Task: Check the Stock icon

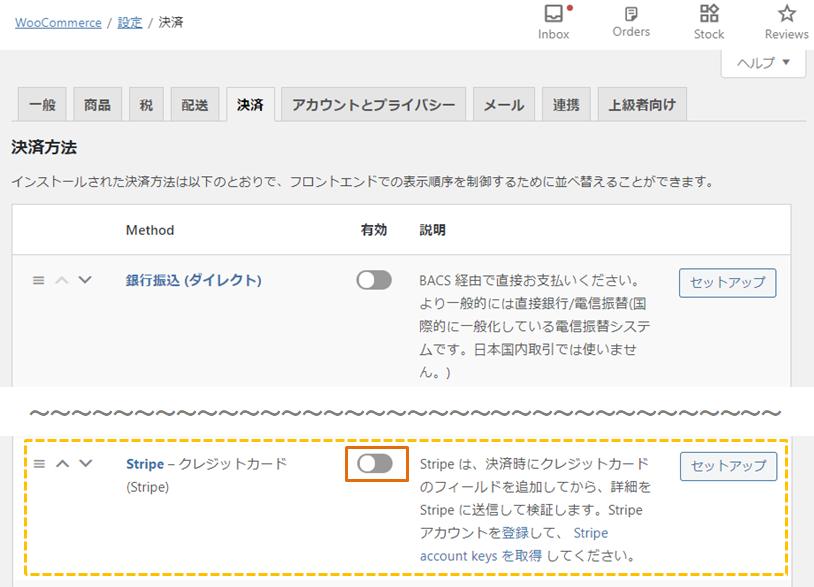Action: tap(708, 20)
